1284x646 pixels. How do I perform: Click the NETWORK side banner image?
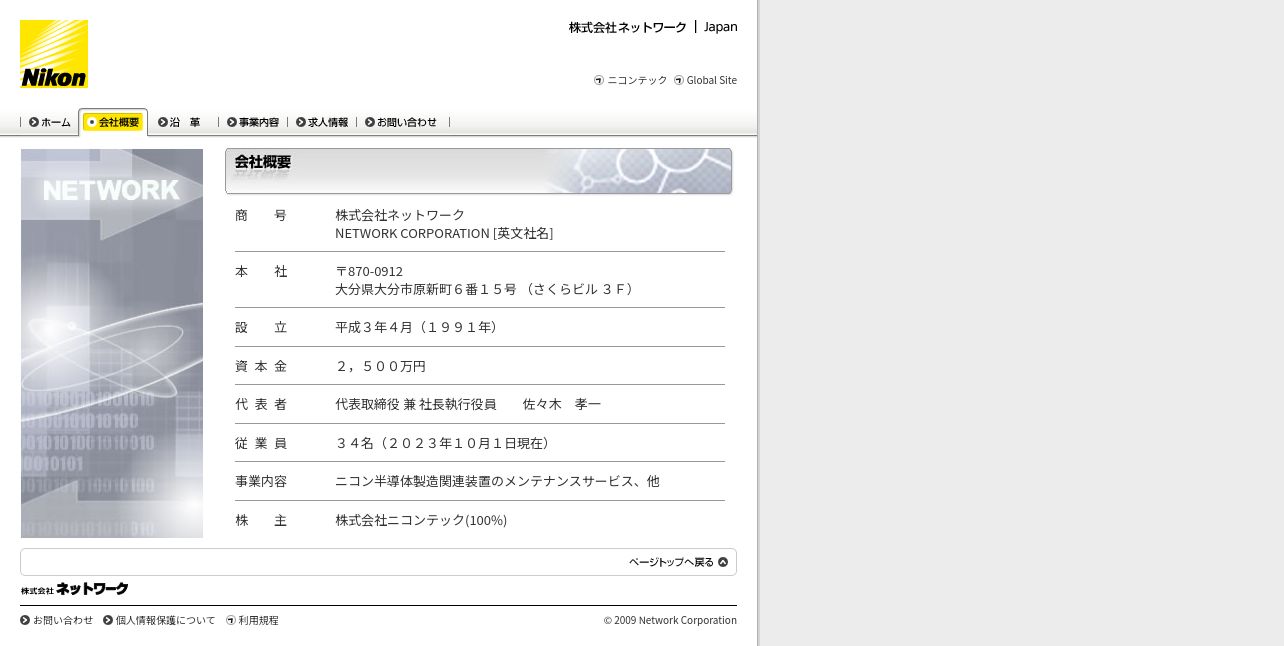(112, 343)
